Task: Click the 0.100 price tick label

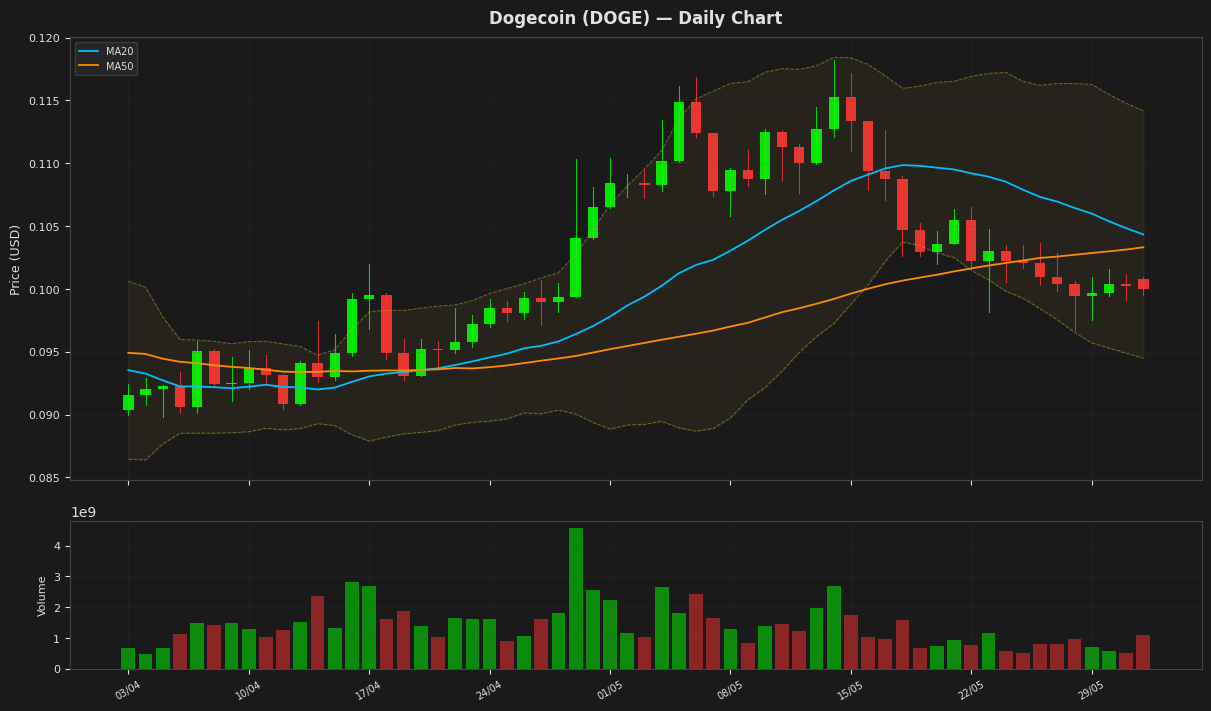Action: pyautogui.click(x=44, y=290)
